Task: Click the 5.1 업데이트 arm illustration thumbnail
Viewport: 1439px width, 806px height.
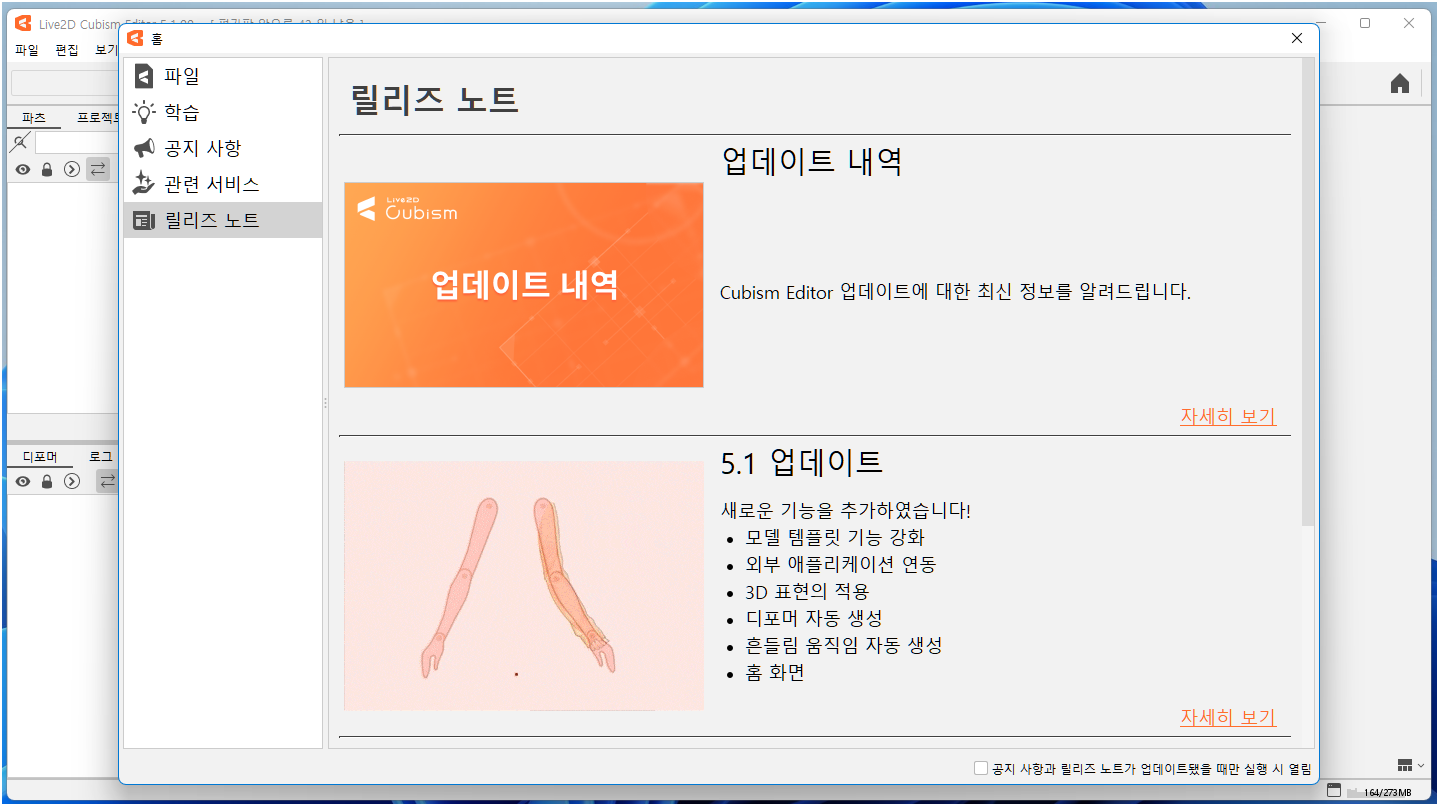Action: pos(524,586)
